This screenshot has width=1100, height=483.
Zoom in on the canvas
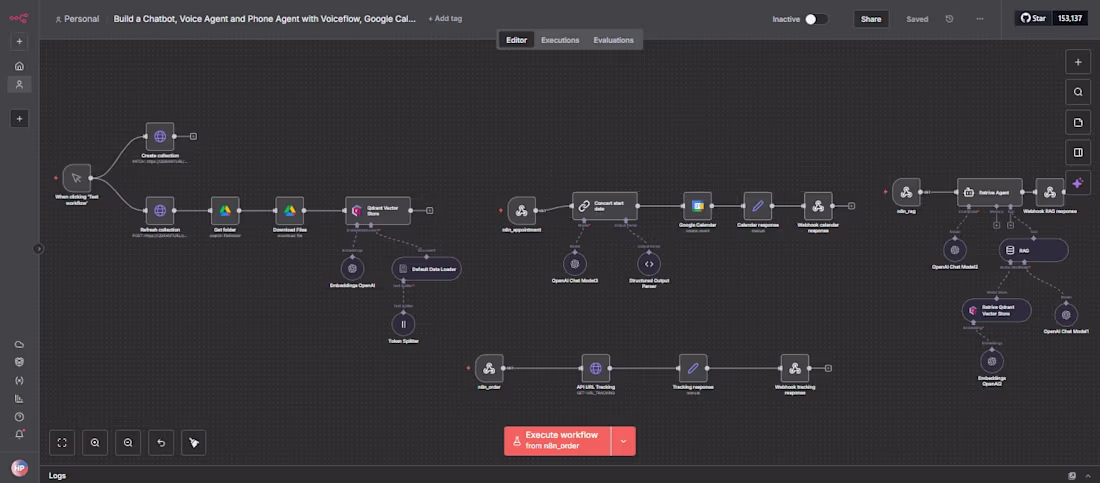pyautogui.click(x=95, y=442)
